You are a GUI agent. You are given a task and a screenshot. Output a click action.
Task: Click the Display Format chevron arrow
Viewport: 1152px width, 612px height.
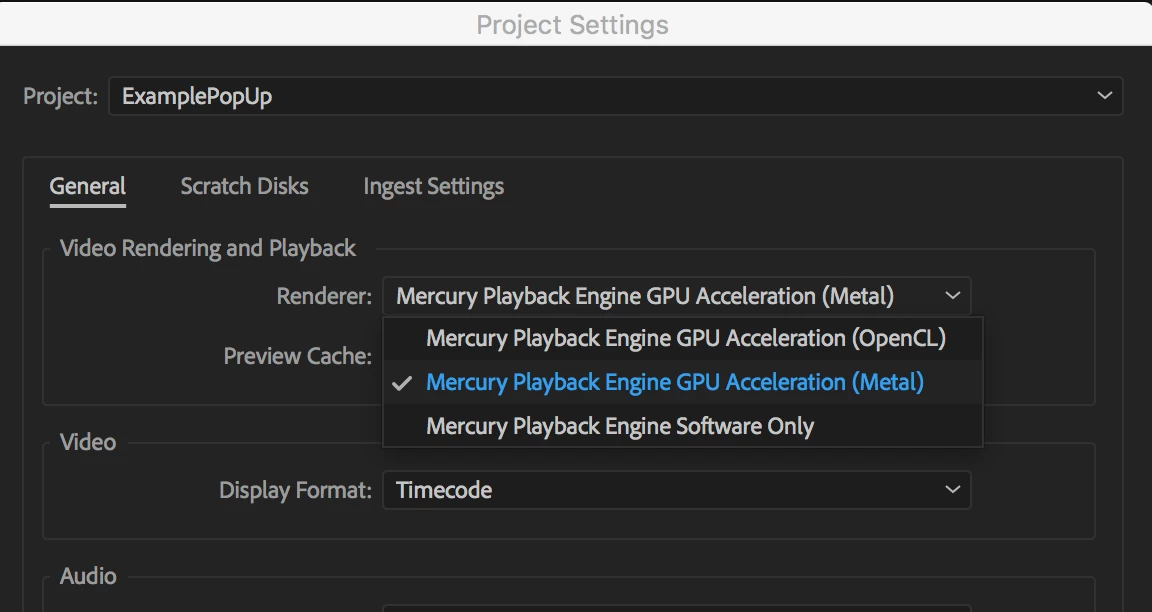pyautogui.click(x=952, y=490)
